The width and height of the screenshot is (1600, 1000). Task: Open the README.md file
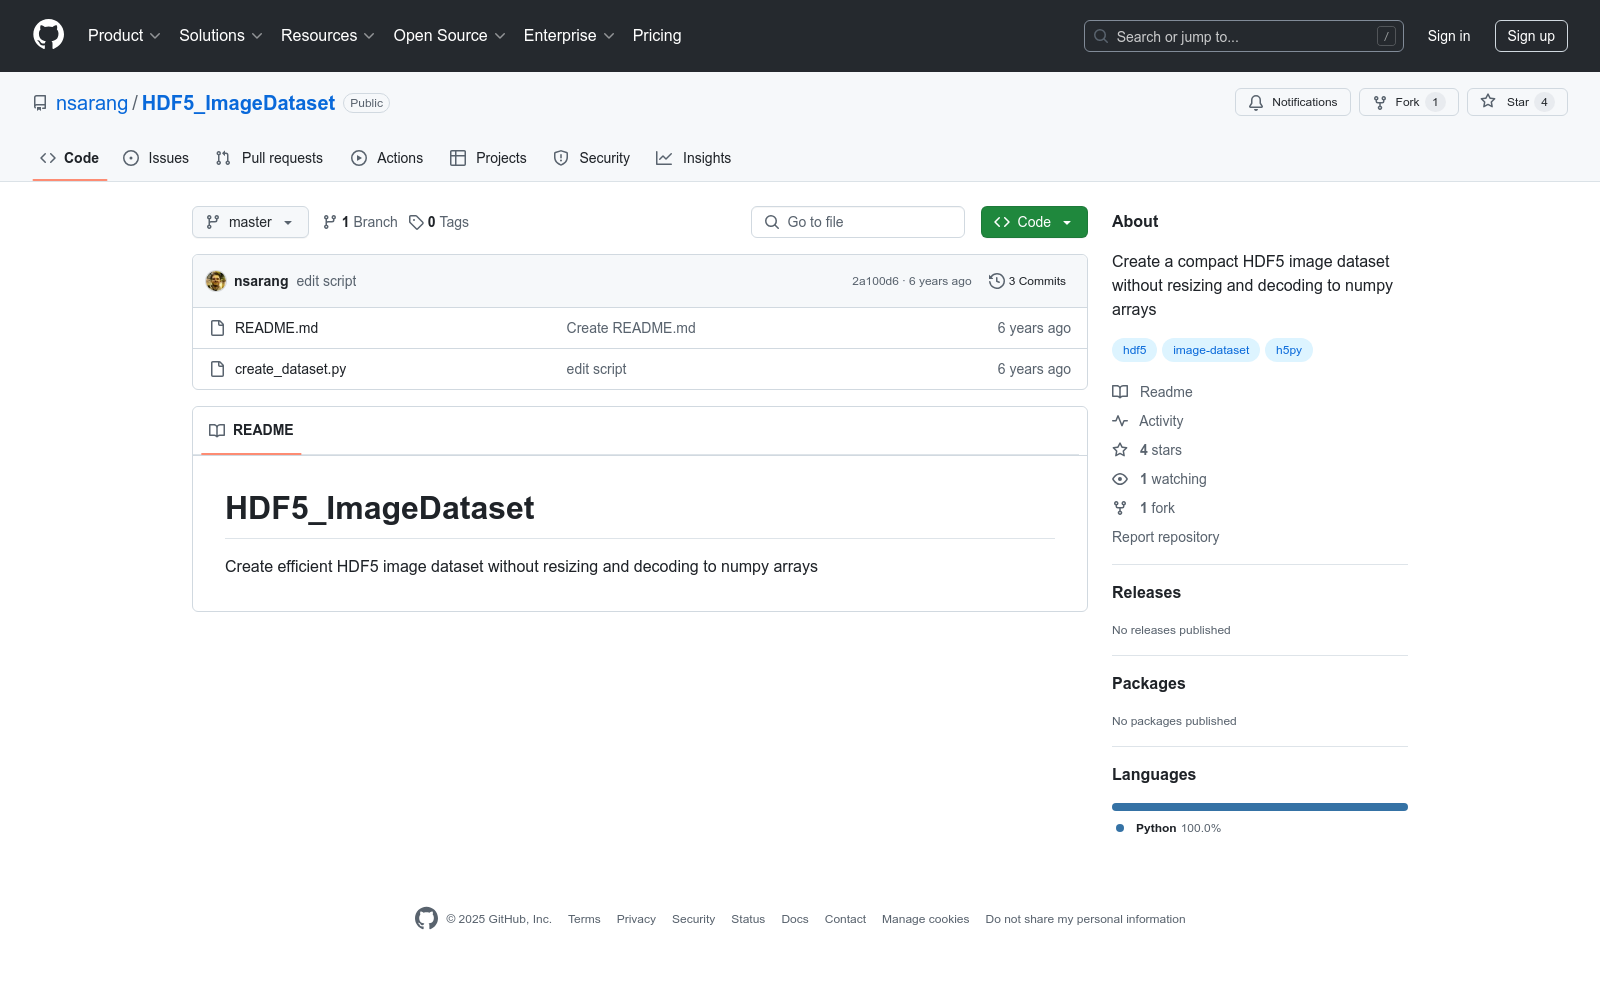pos(276,328)
